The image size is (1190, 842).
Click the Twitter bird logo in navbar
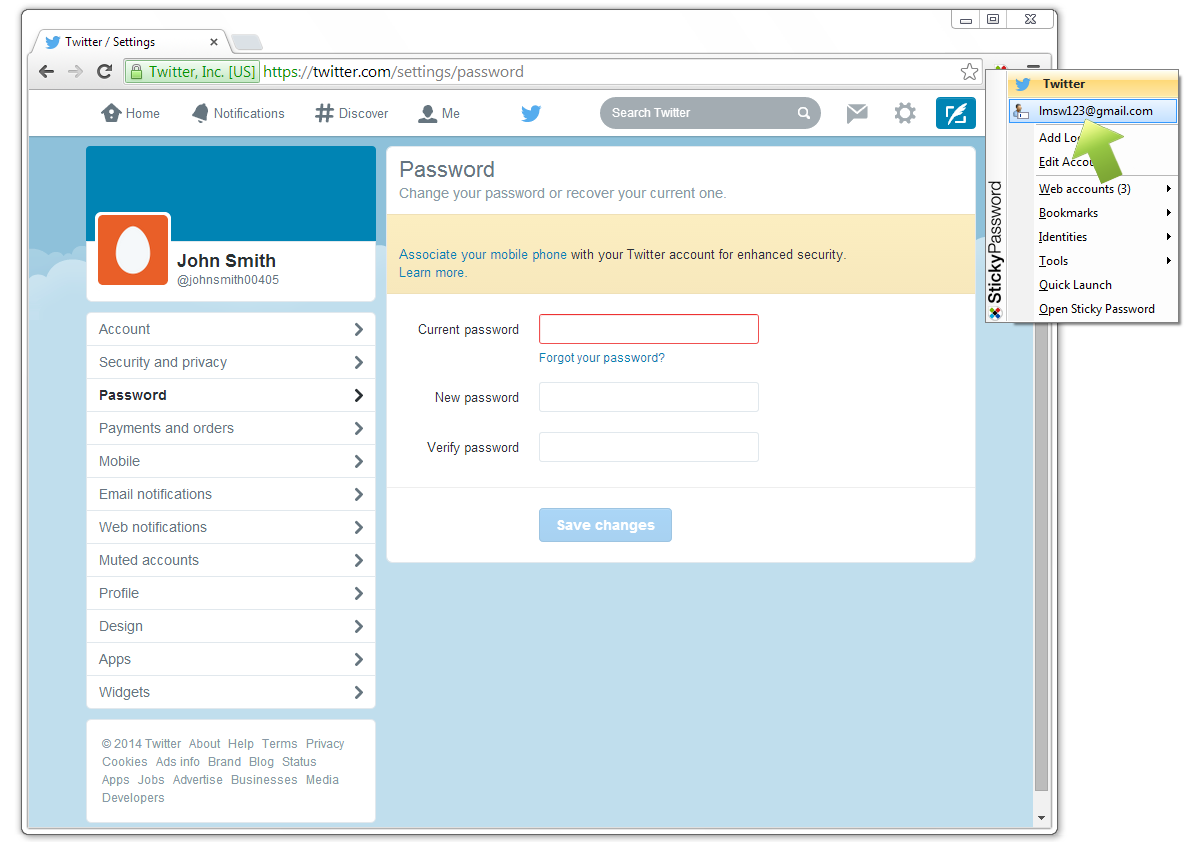[530, 113]
